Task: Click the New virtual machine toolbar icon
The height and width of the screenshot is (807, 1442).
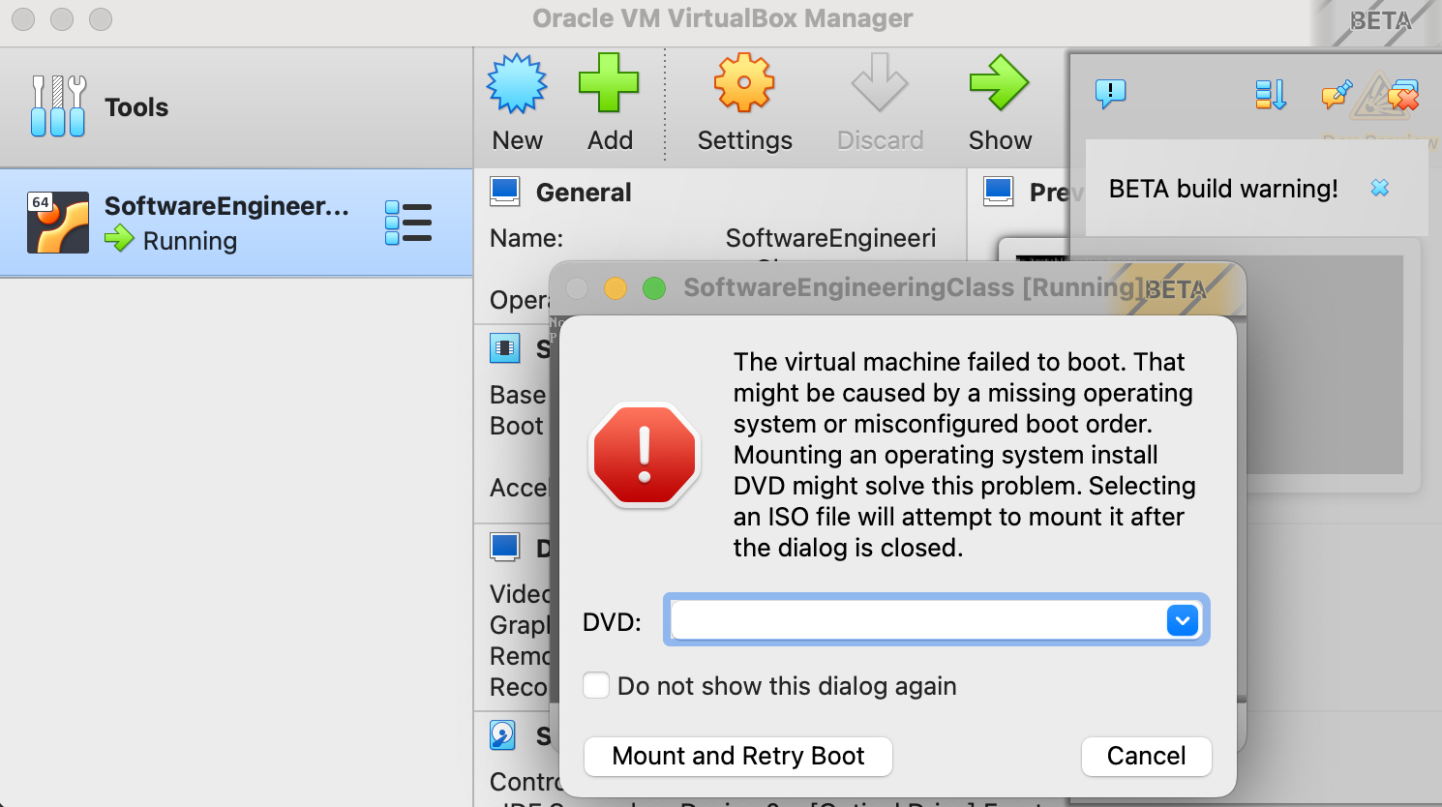Action: 517,83
